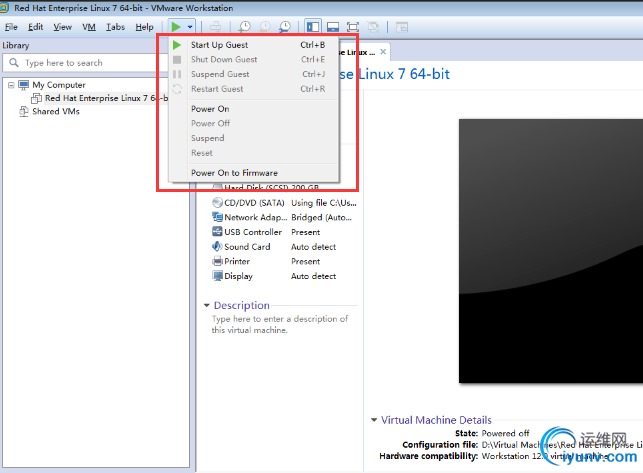Screen dimensions: 643x473
Task: Click the Display device
Action: tap(238, 276)
